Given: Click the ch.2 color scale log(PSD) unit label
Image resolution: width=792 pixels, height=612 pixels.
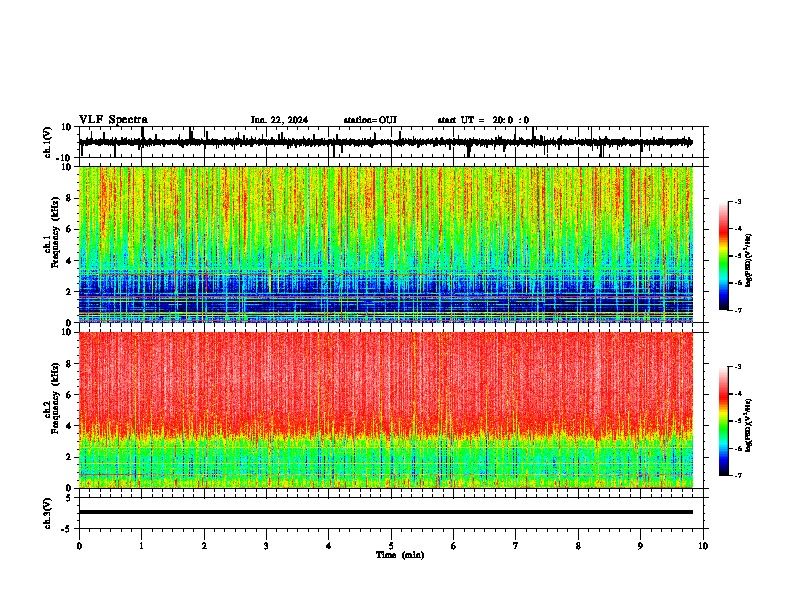Looking at the screenshot, I should [x=748, y=425].
